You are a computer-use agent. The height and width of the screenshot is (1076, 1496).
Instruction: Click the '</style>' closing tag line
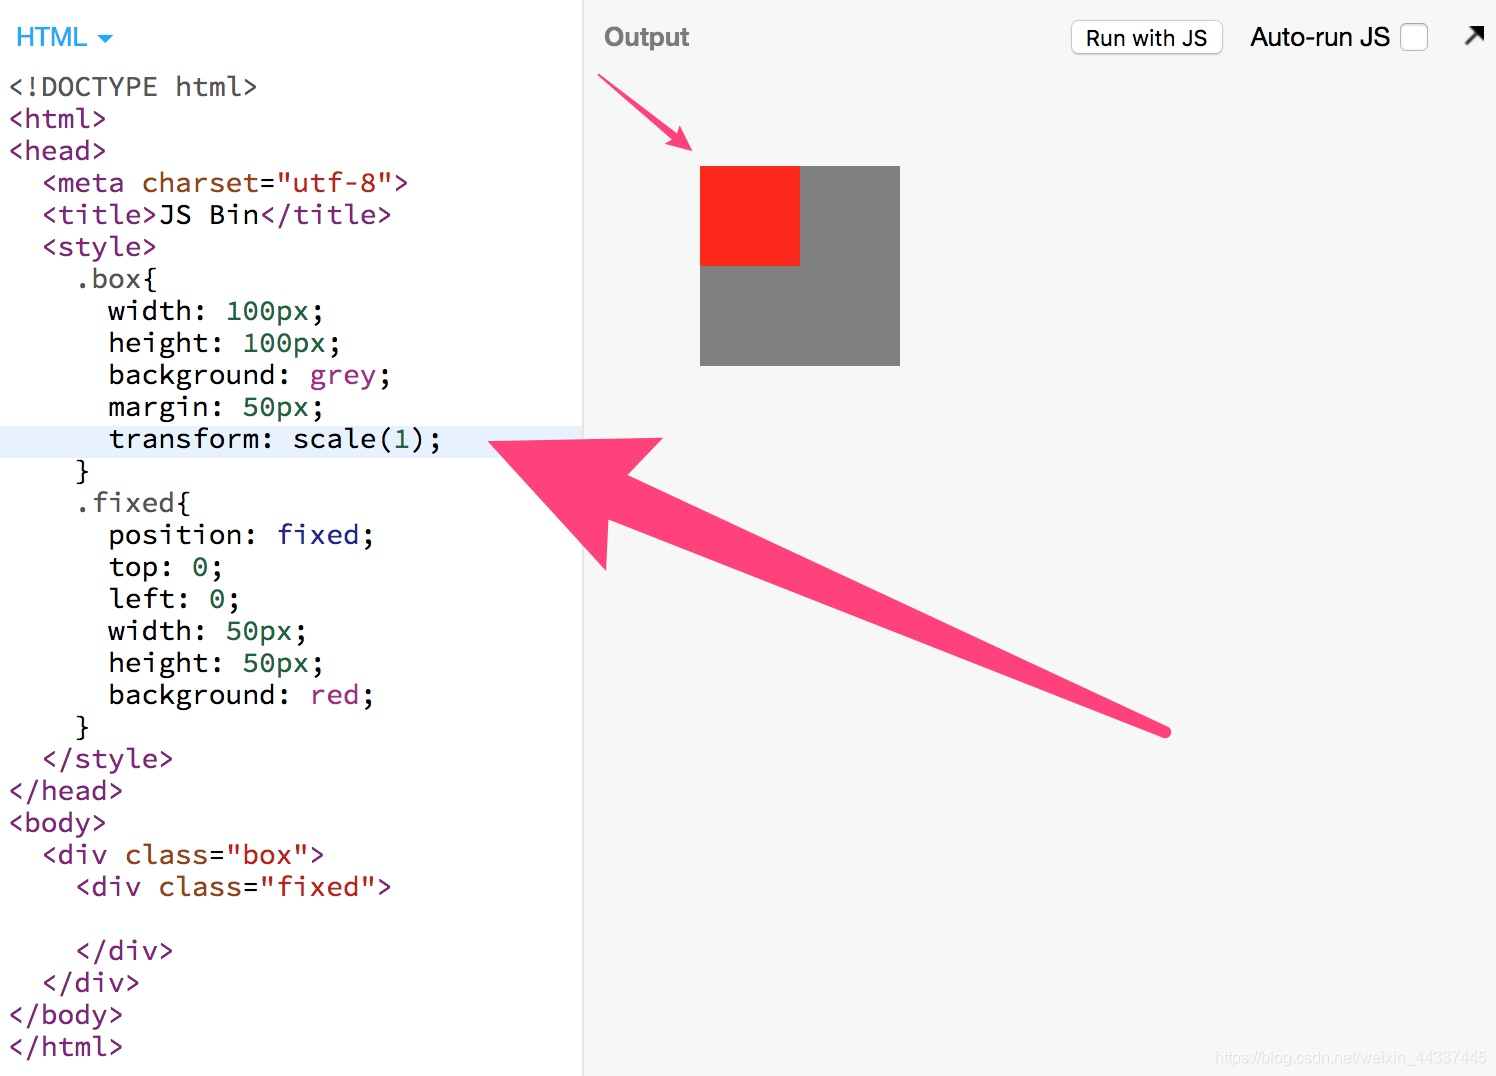108,759
